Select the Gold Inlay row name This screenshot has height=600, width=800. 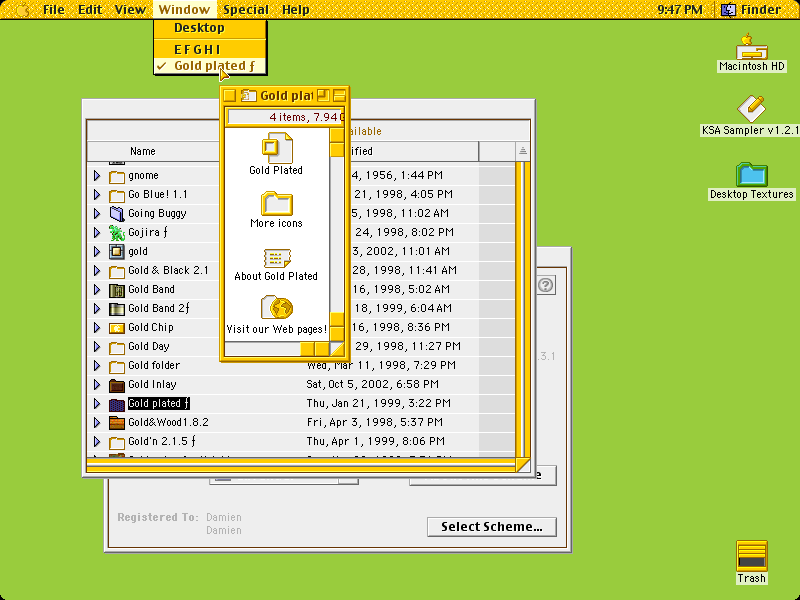coord(152,384)
